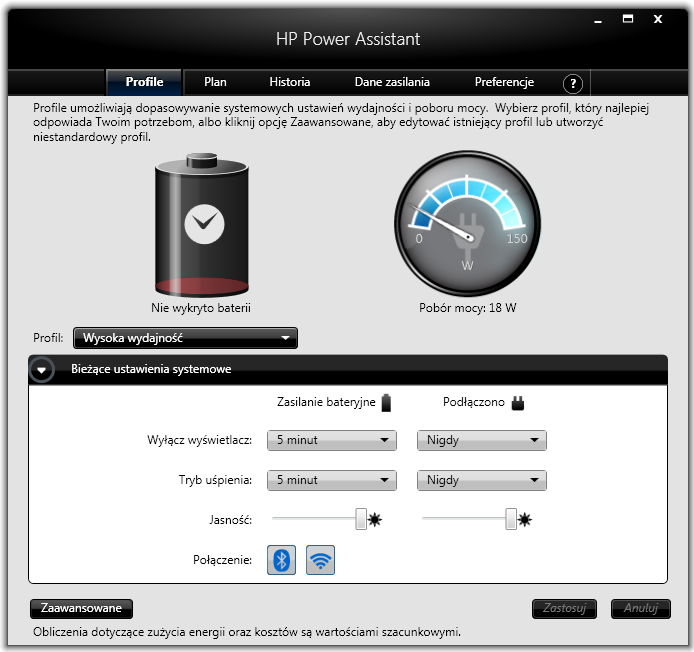Switch to the Preferencje tab

tap(504, 82)
